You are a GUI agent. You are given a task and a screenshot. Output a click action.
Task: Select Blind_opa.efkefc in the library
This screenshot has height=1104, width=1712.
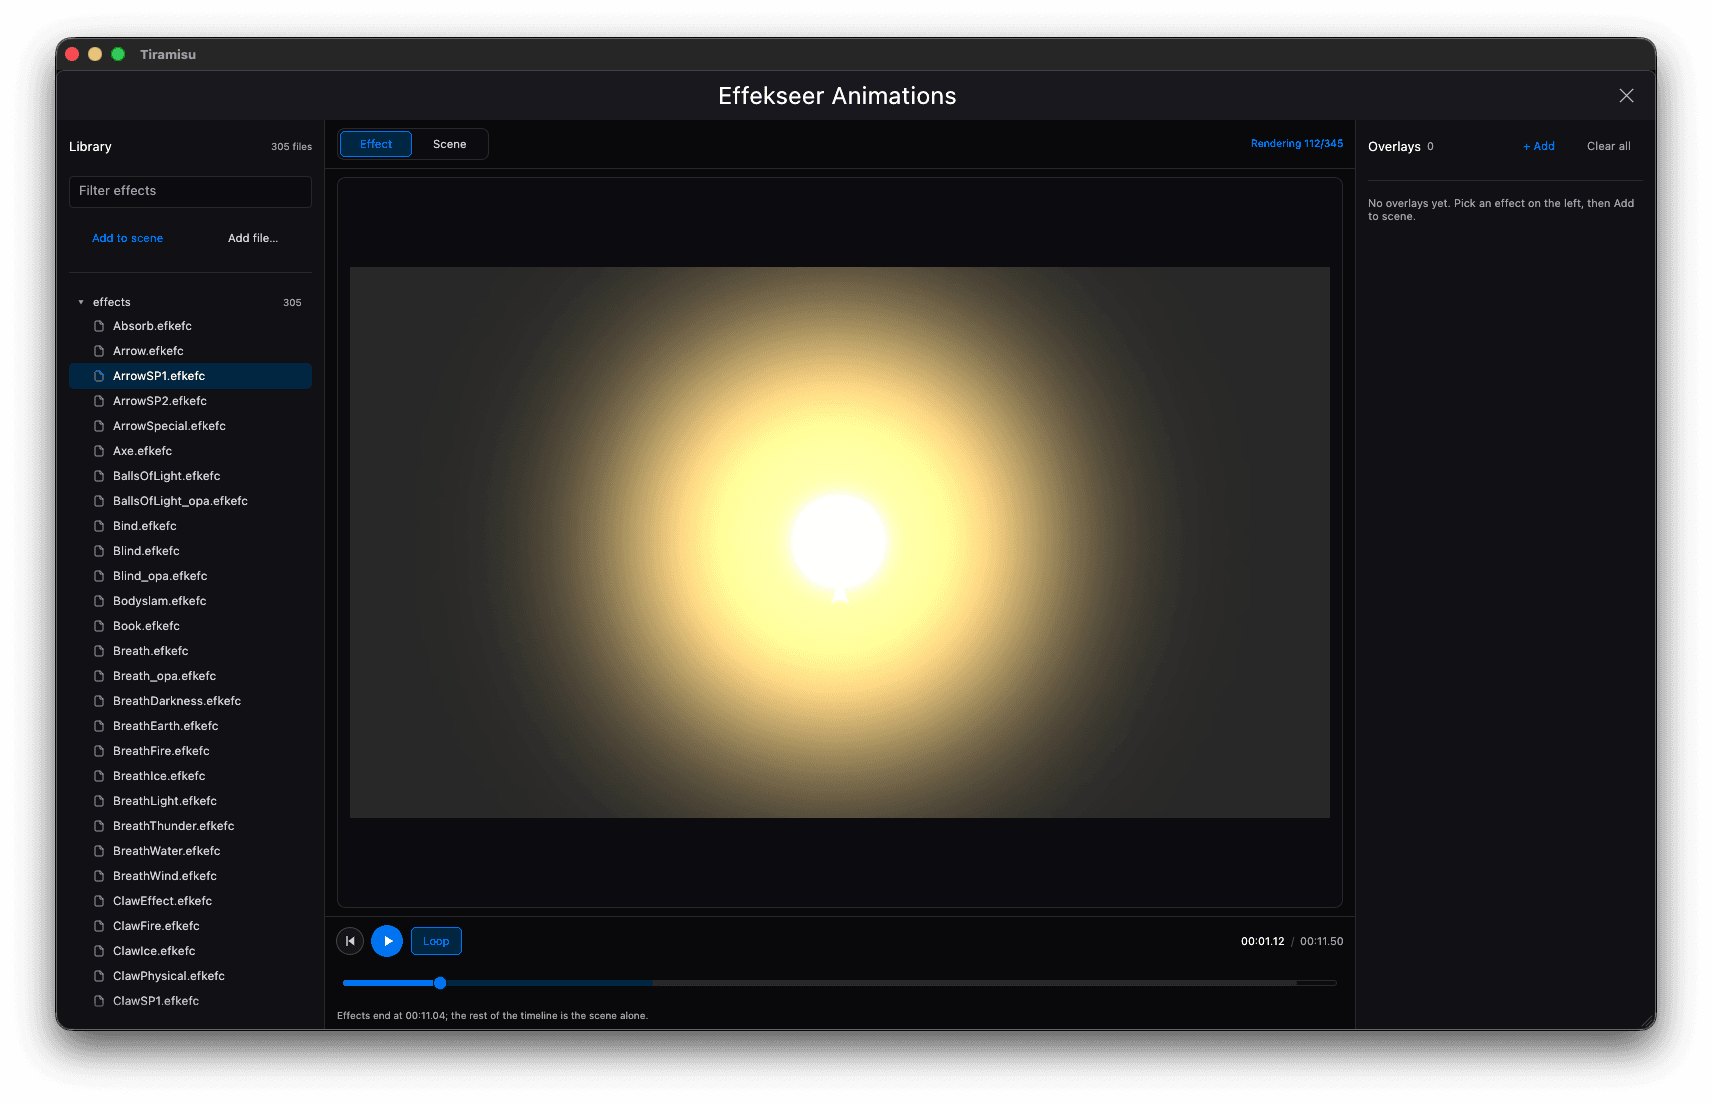pyautogui.click(x=190, y=576)
